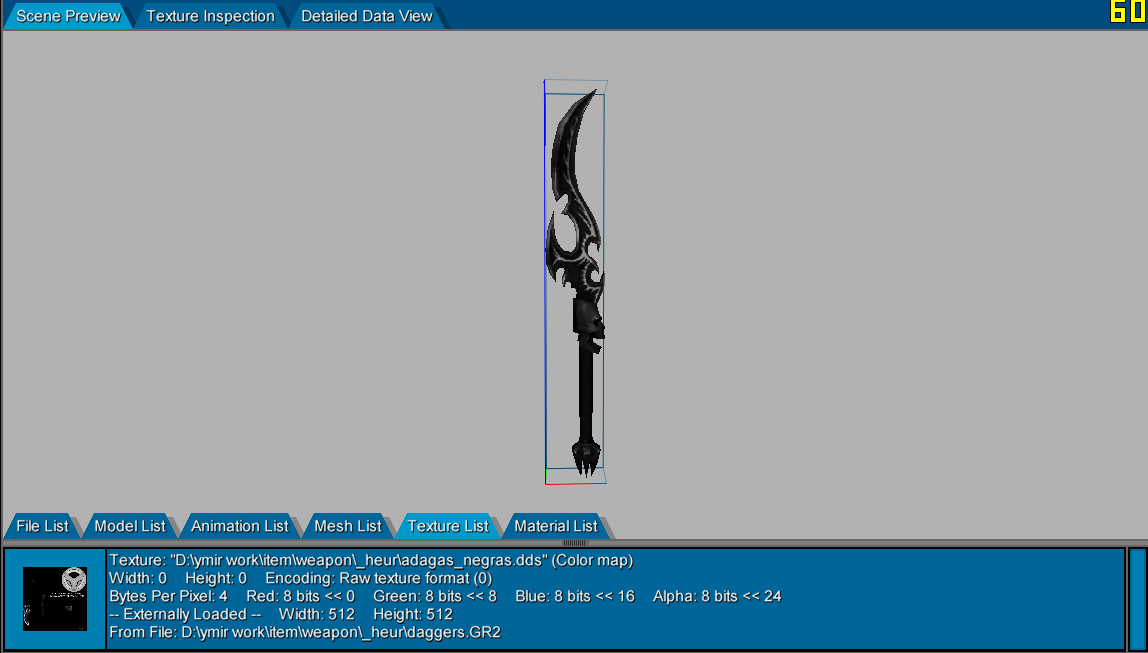Click the yellow 60 FPS counter
The width and height of the screenshot is (1148, 653).
1128,12
